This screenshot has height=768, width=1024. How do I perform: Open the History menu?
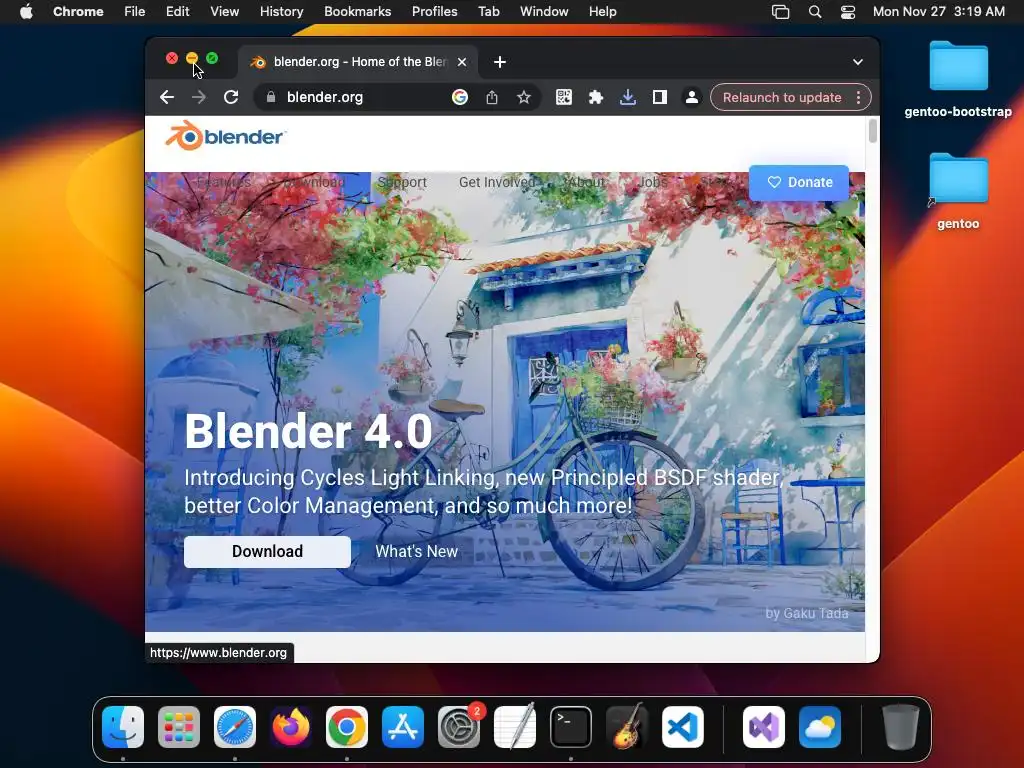click(281, 12)
